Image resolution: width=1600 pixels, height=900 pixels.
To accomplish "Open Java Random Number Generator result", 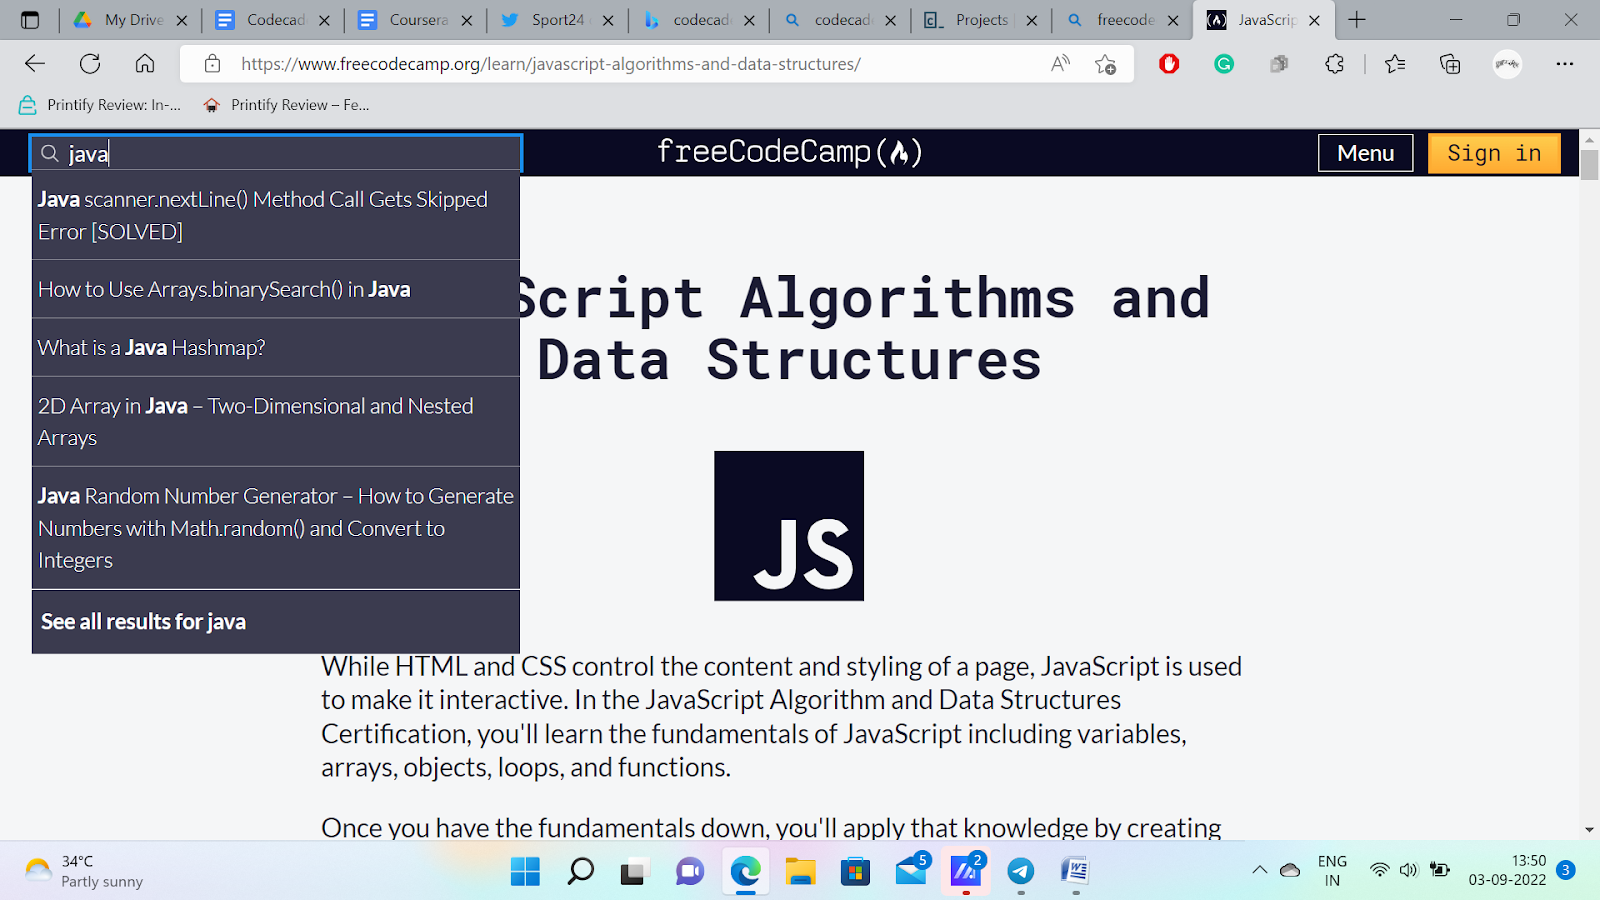I will point(276,528).
